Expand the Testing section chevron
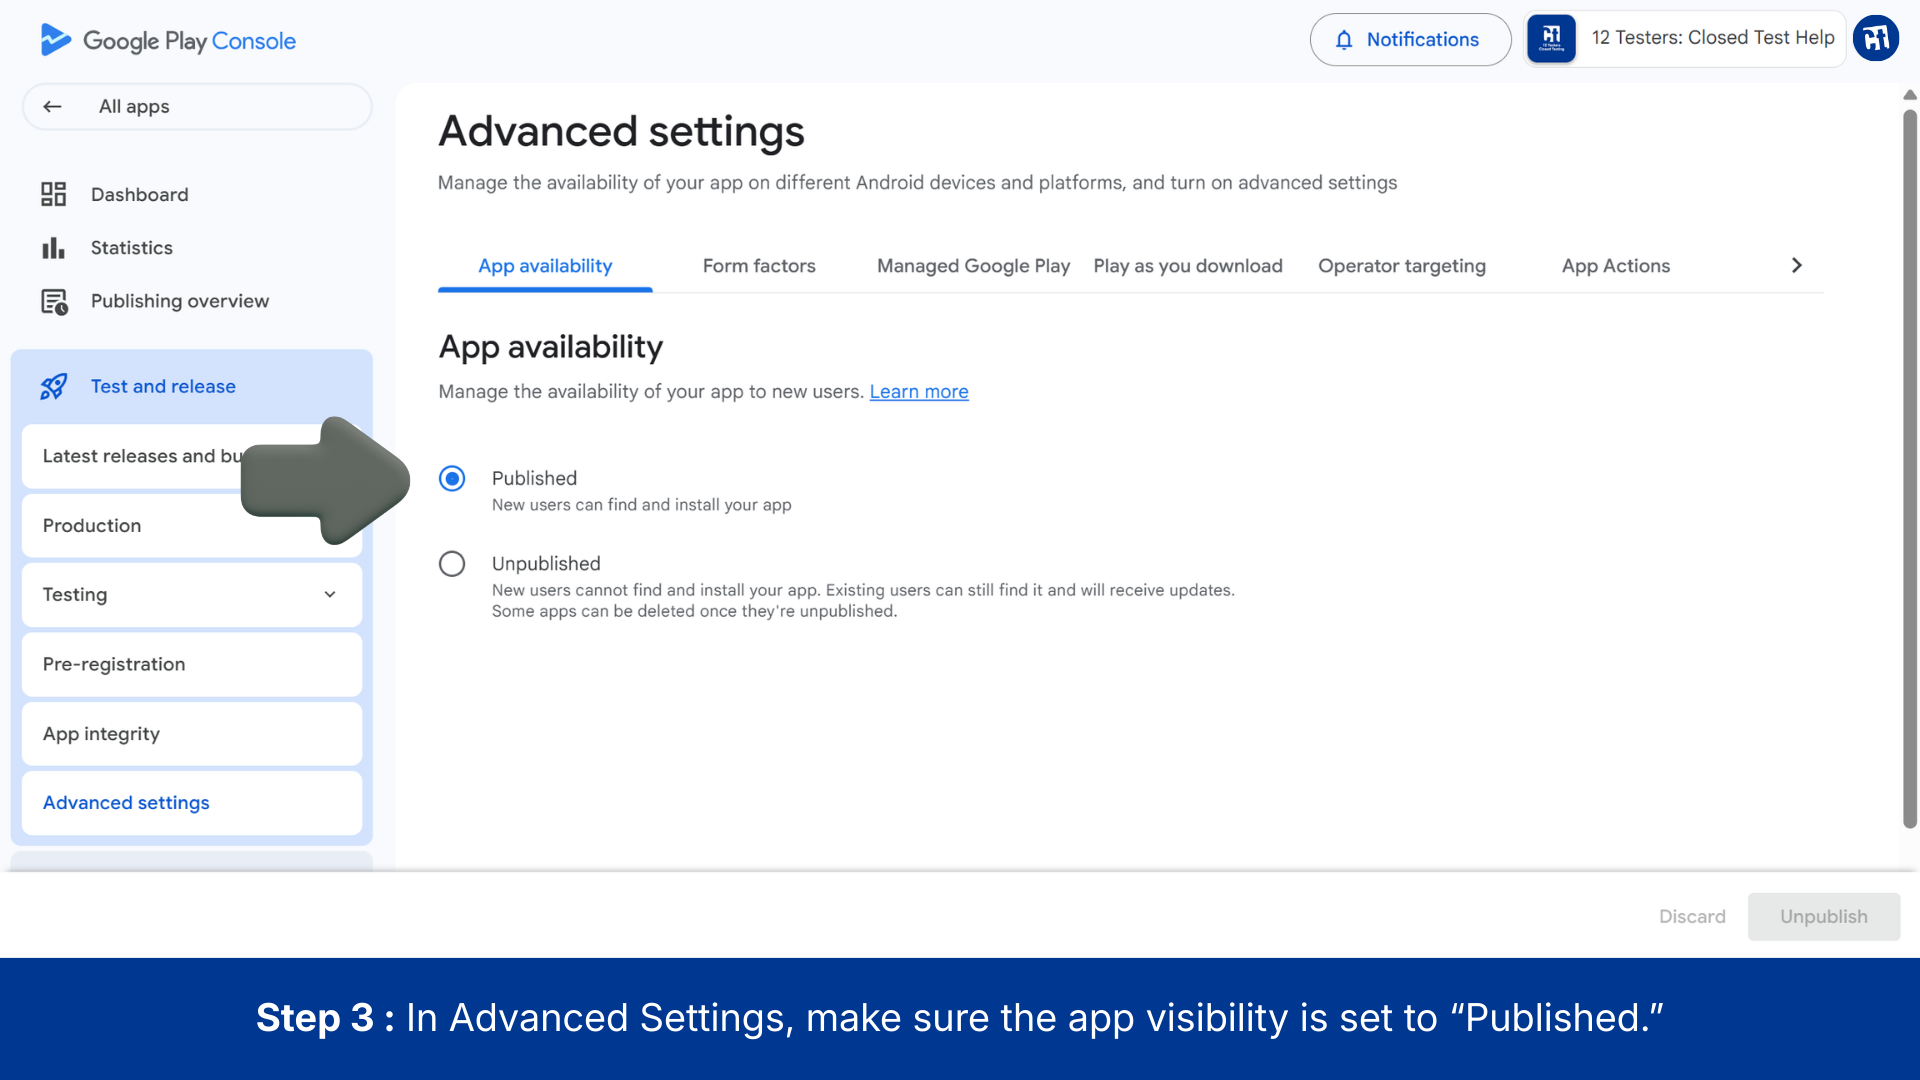1920x1080 pixels. pyautogui.click(x=330, y=595)
